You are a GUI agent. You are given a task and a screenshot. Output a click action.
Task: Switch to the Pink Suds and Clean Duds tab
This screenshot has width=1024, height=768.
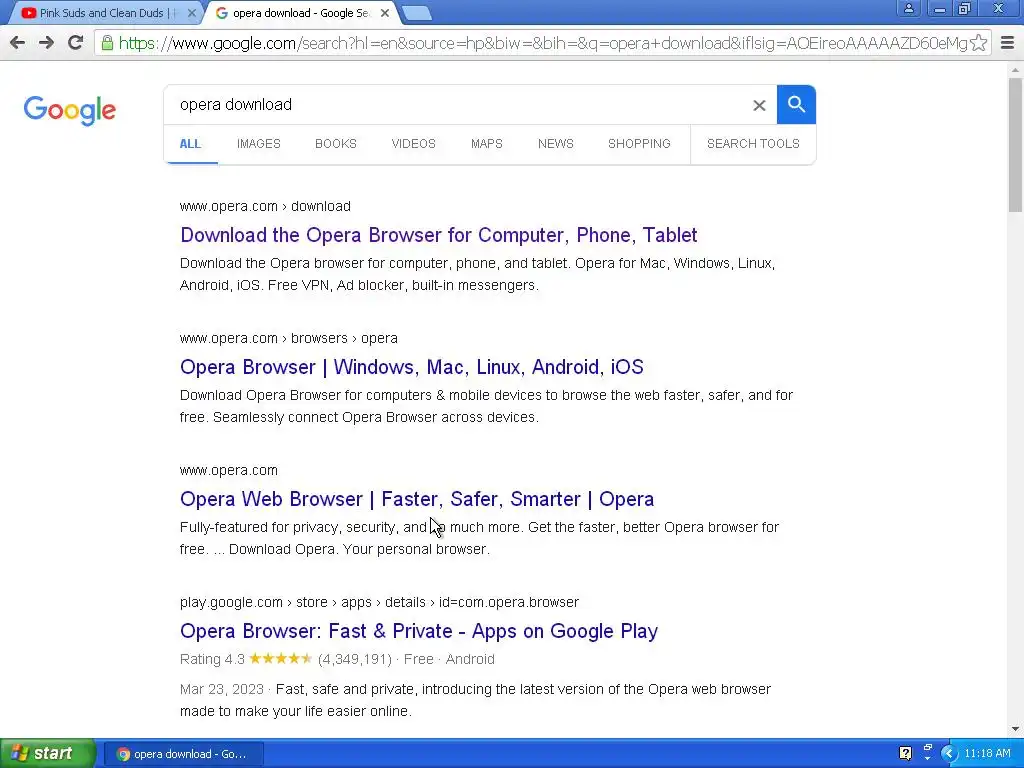point(102,13)
